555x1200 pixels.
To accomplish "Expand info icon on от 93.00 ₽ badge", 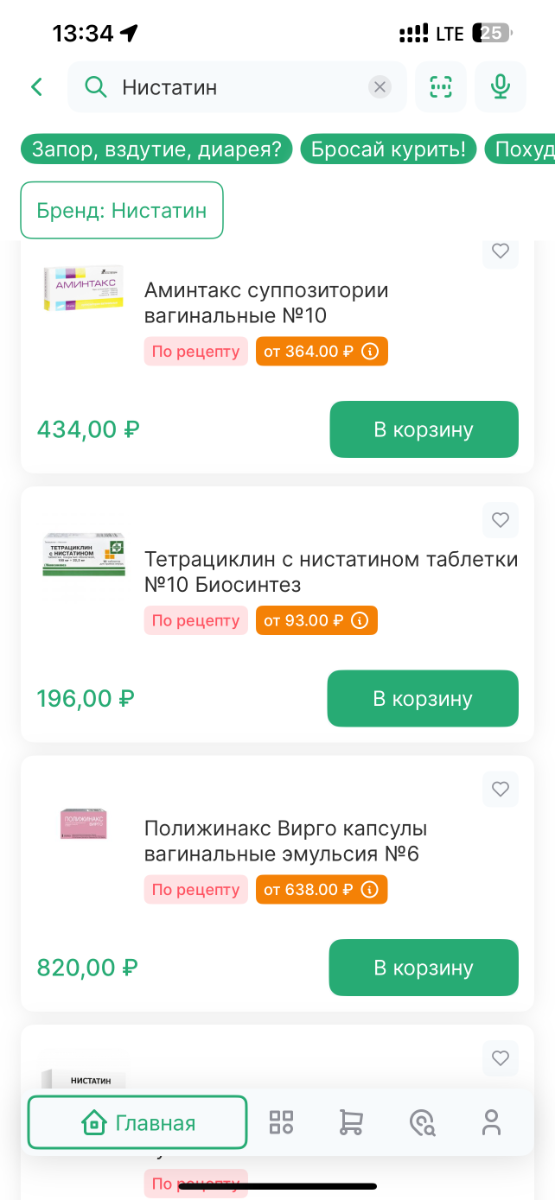I will (360, 621).
